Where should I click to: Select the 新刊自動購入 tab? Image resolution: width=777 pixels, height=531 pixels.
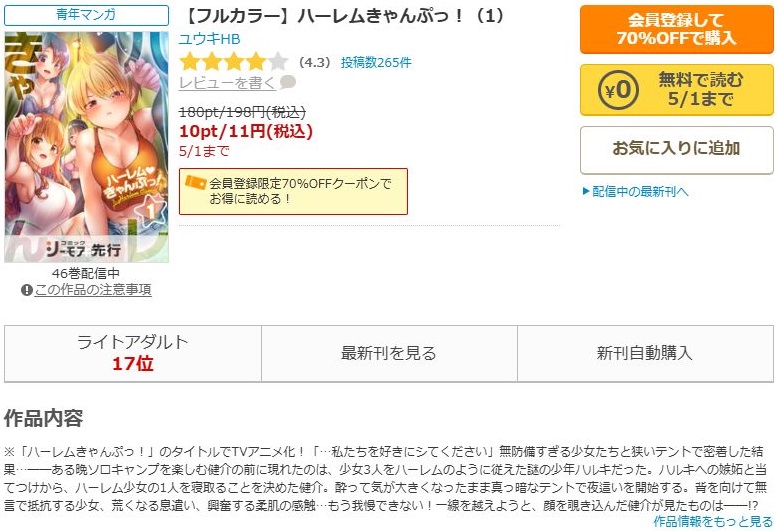click(645, 354)
